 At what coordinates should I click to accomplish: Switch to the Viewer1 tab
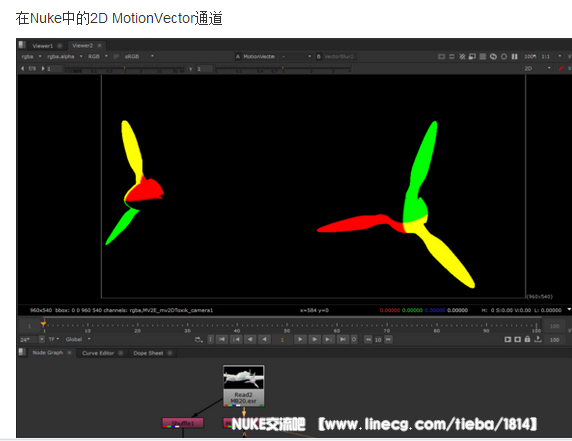(x=42, y=46)
